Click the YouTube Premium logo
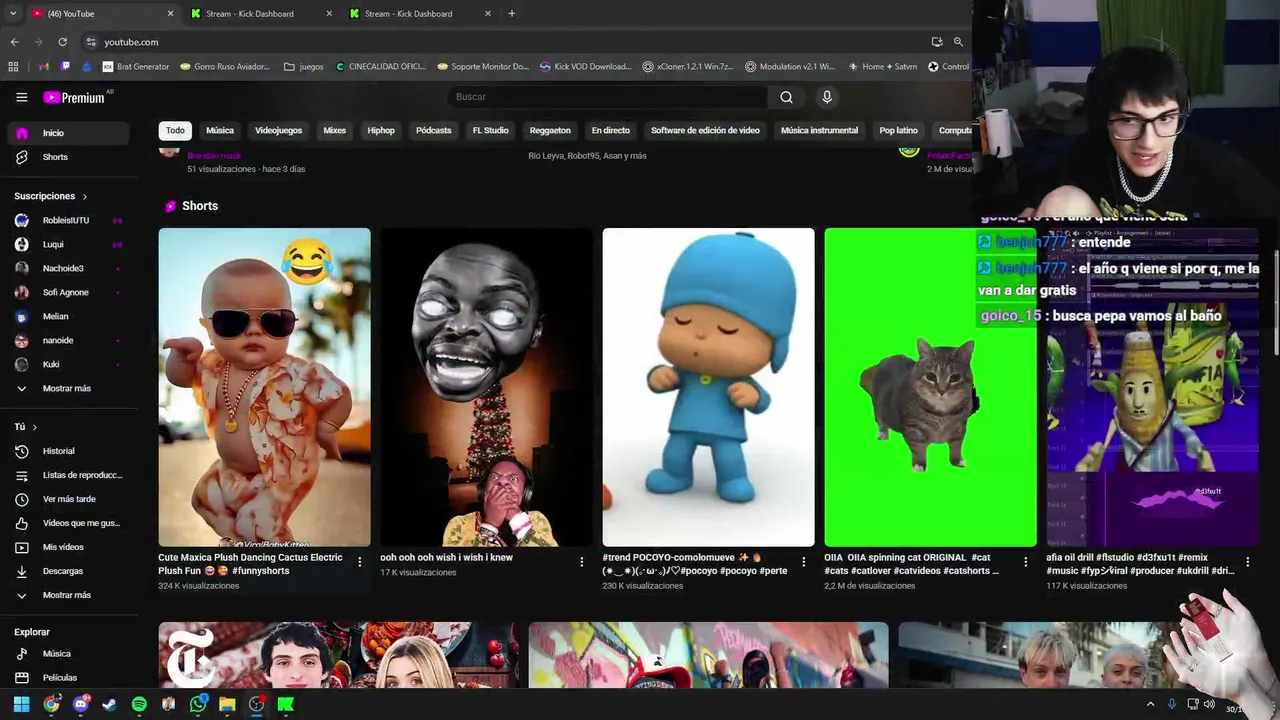This screenshot has width=1280, height=720. (x=74, y=97)
